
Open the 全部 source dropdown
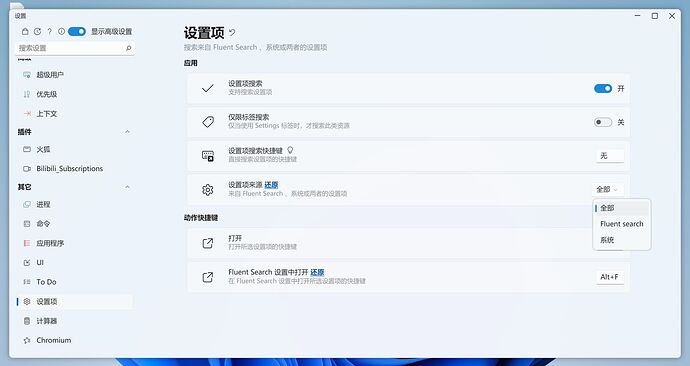coord(608,190)
